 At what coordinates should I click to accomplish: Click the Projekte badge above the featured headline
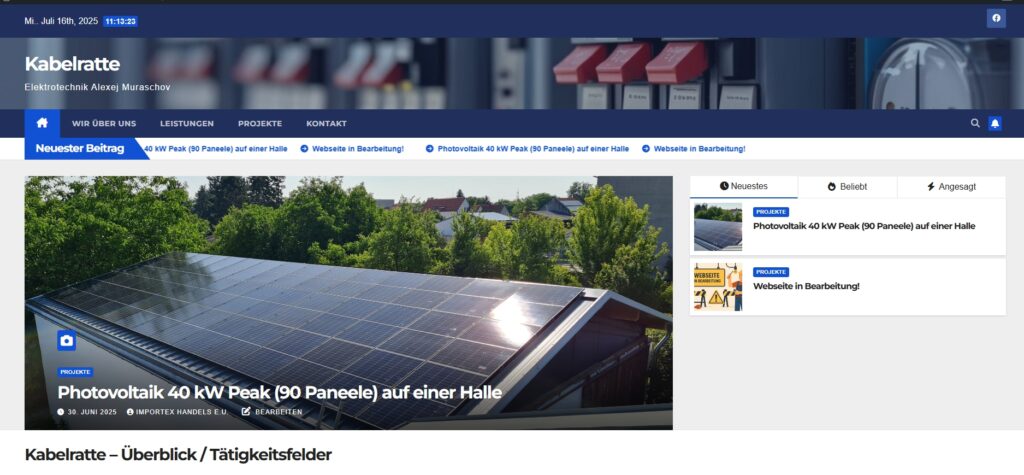[x=75, y=372]
